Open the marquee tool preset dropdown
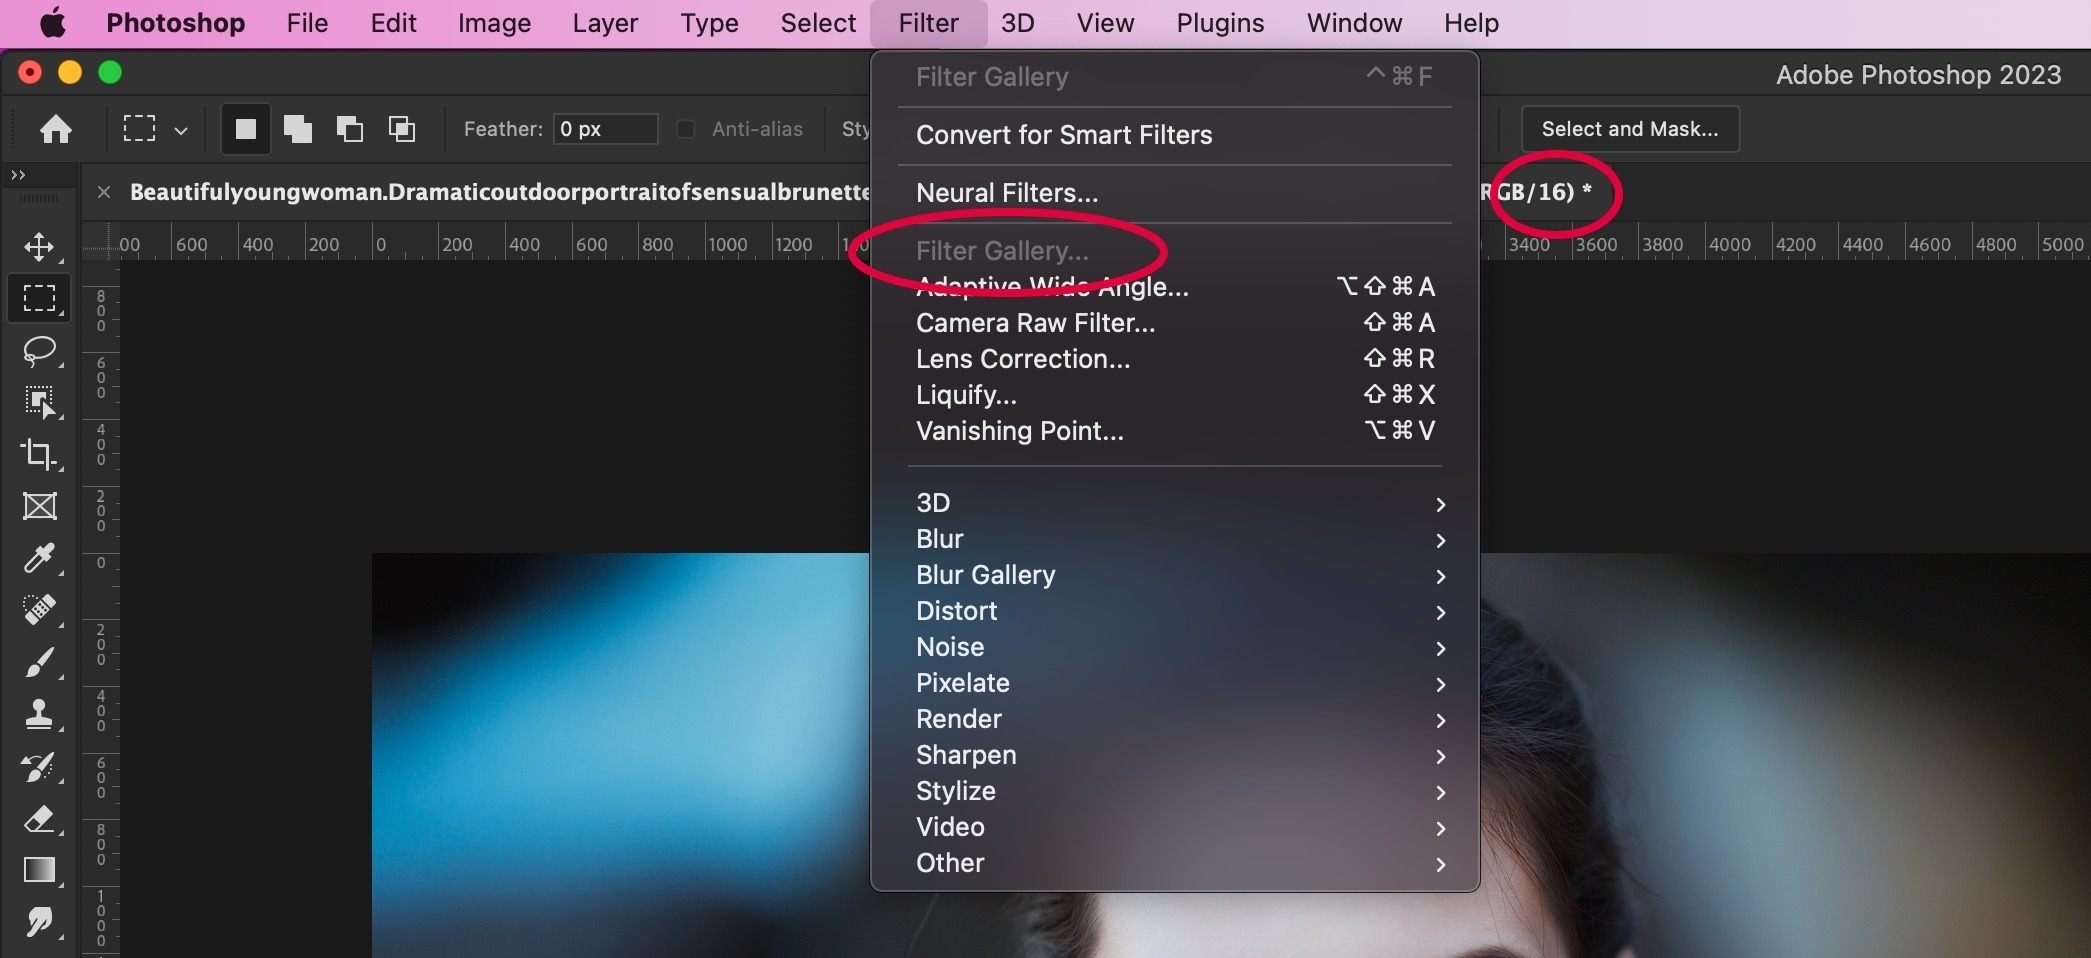This screenshot has height=958, width=2091. [181, 130]
